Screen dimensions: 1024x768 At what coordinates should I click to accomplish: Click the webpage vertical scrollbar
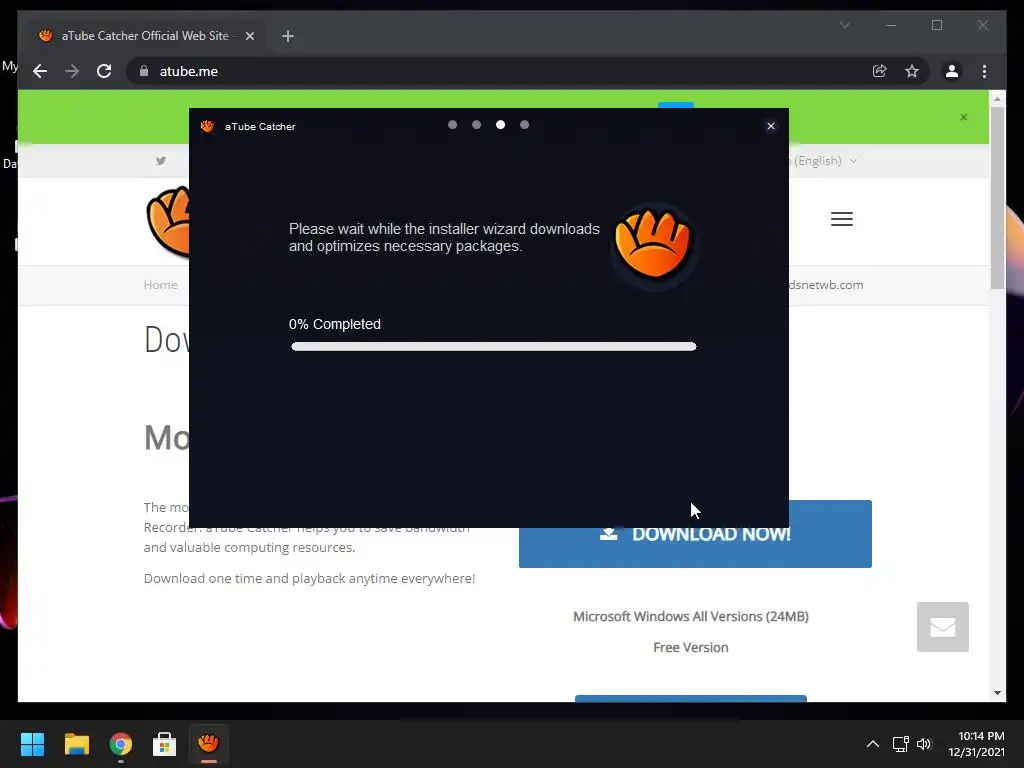pos(997,197)
